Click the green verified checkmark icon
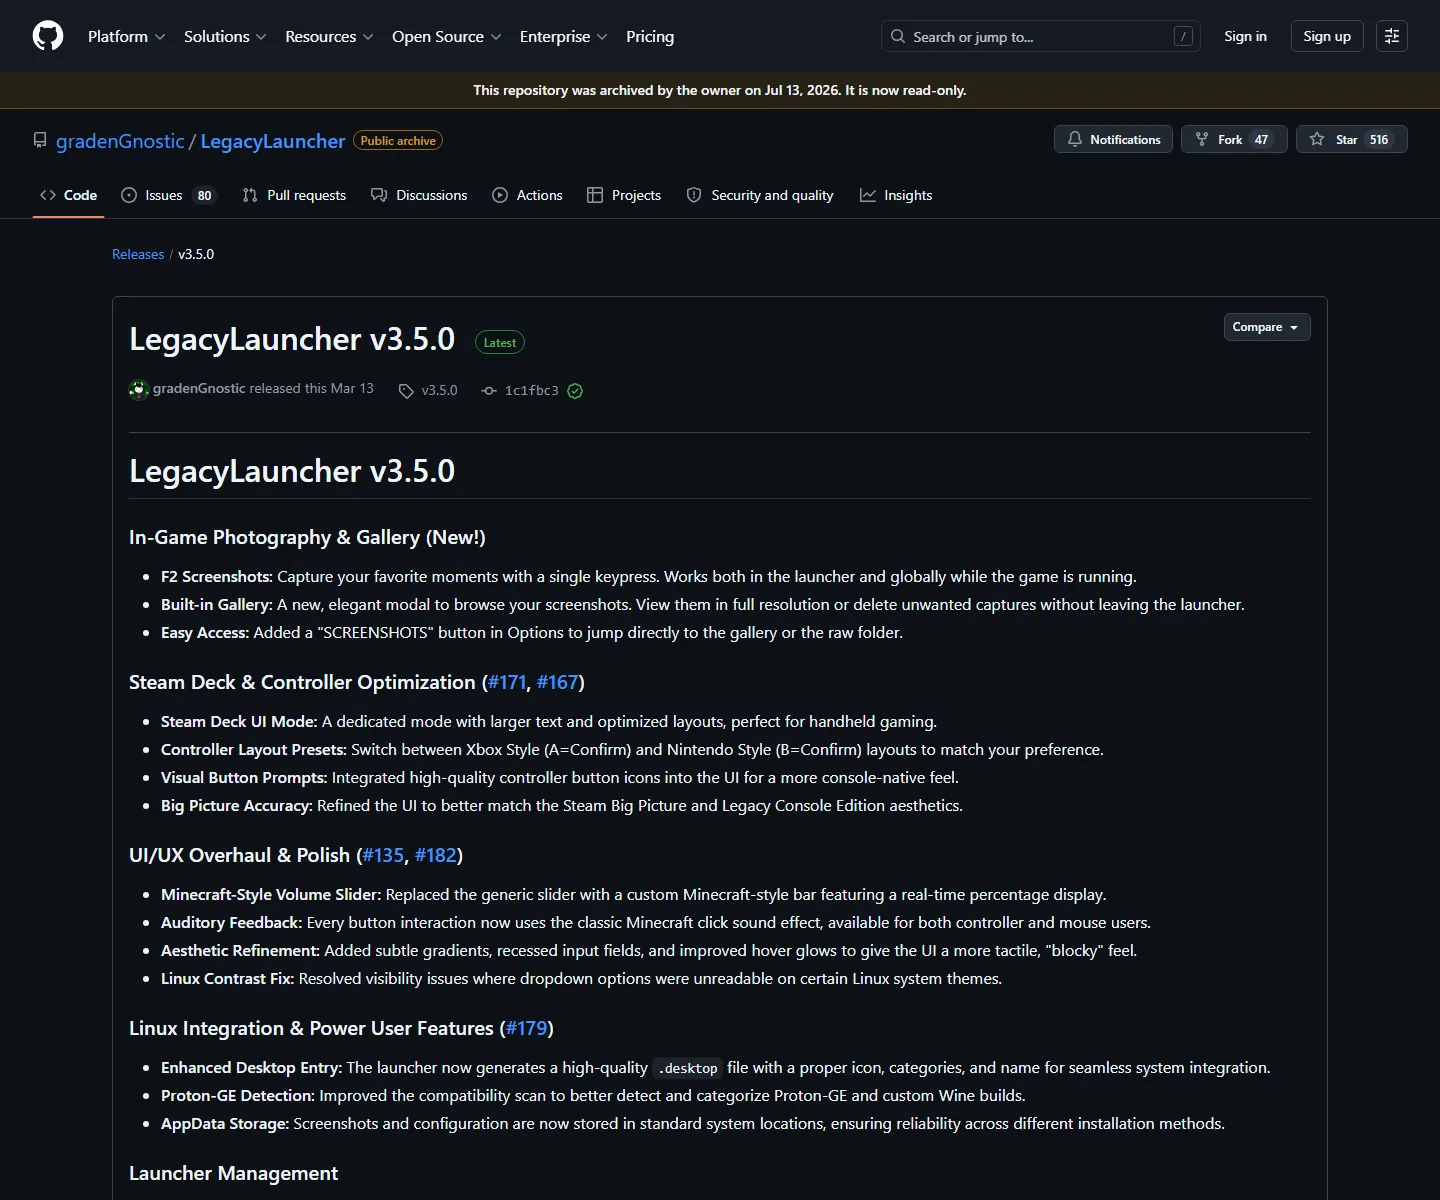 tap(575, 391)
